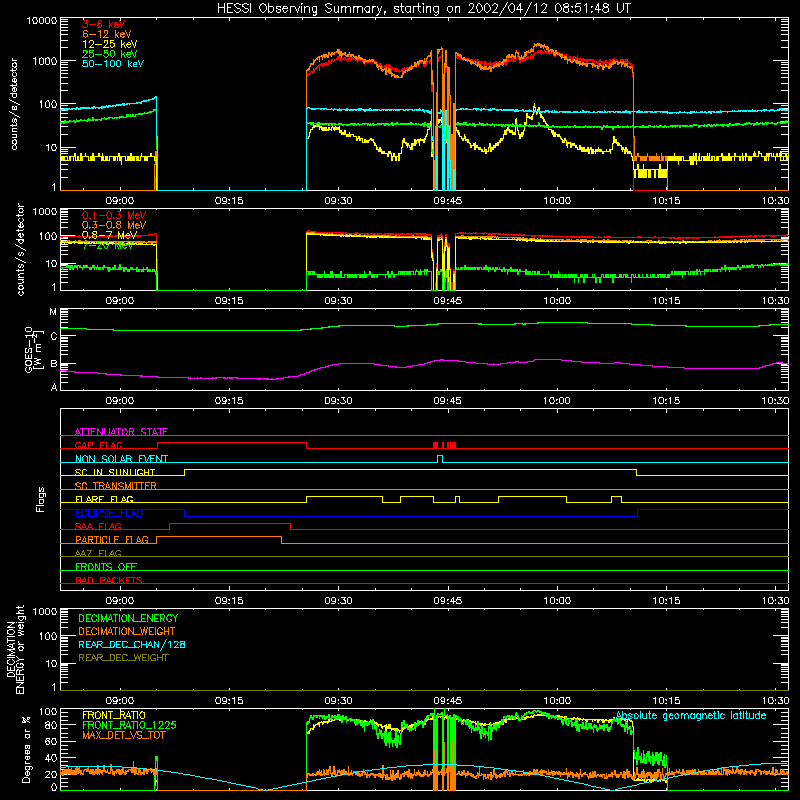Click the 09:30 tick under the decimation panel
The width and height of the screenshot is (800, 800).
(338, 701)
